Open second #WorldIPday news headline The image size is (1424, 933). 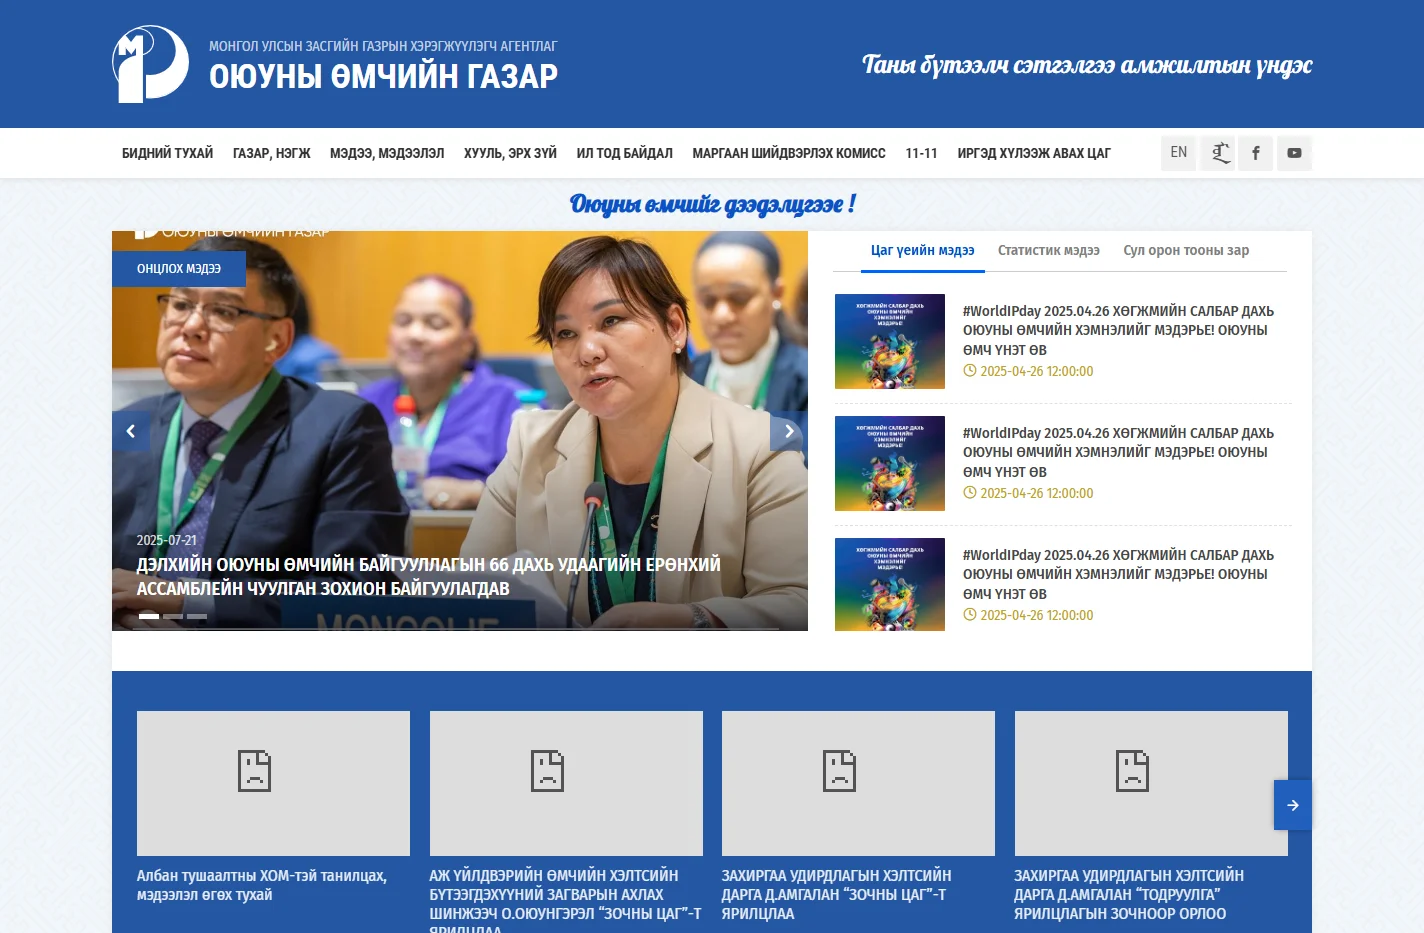1118,453
